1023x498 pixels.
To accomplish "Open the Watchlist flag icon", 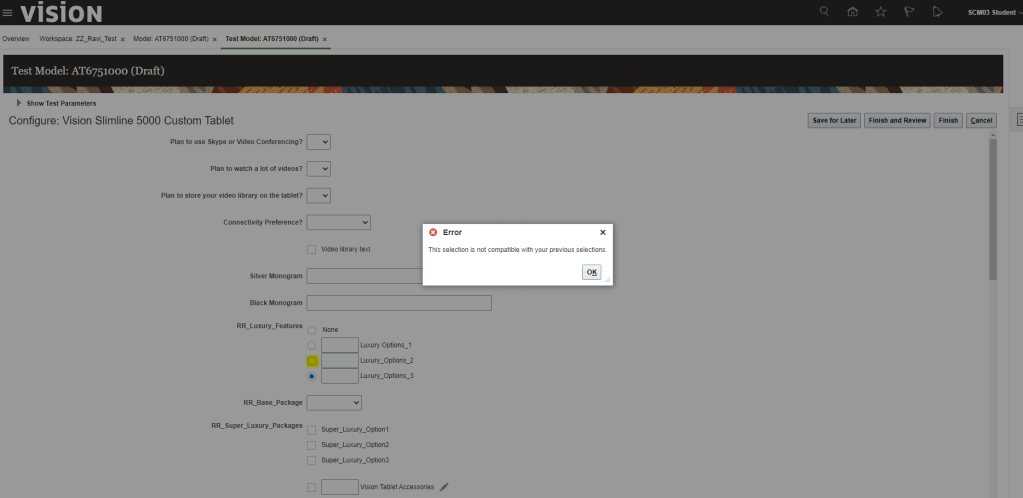I will tap(908, 13).
